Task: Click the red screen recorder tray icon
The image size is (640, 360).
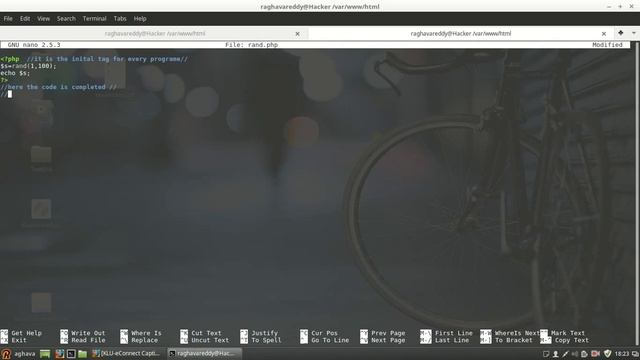Action: (596, 354)
